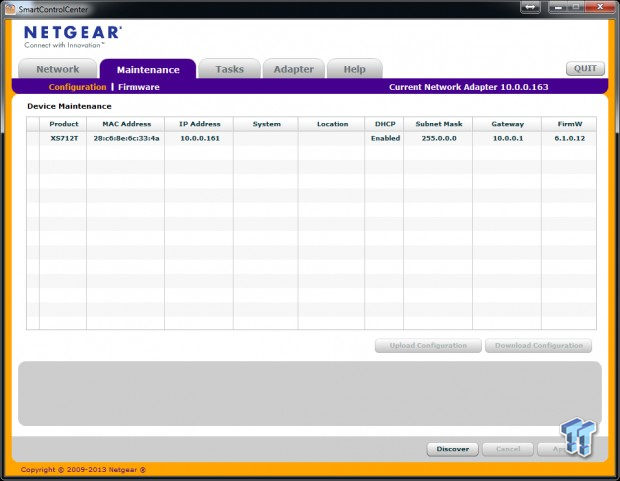Click the Device Maintenance heading
The height and width of the screenshot is (481, 620).
coord(69,106)
